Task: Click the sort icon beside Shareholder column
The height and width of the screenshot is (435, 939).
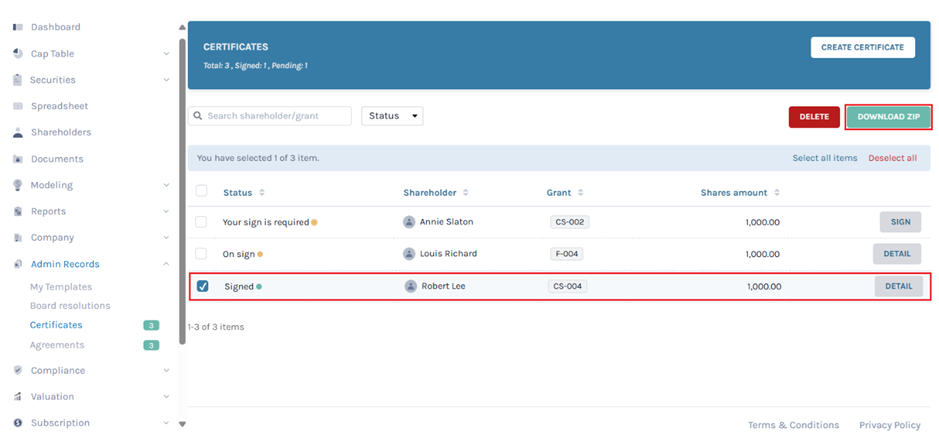Action: click(466, 193)
